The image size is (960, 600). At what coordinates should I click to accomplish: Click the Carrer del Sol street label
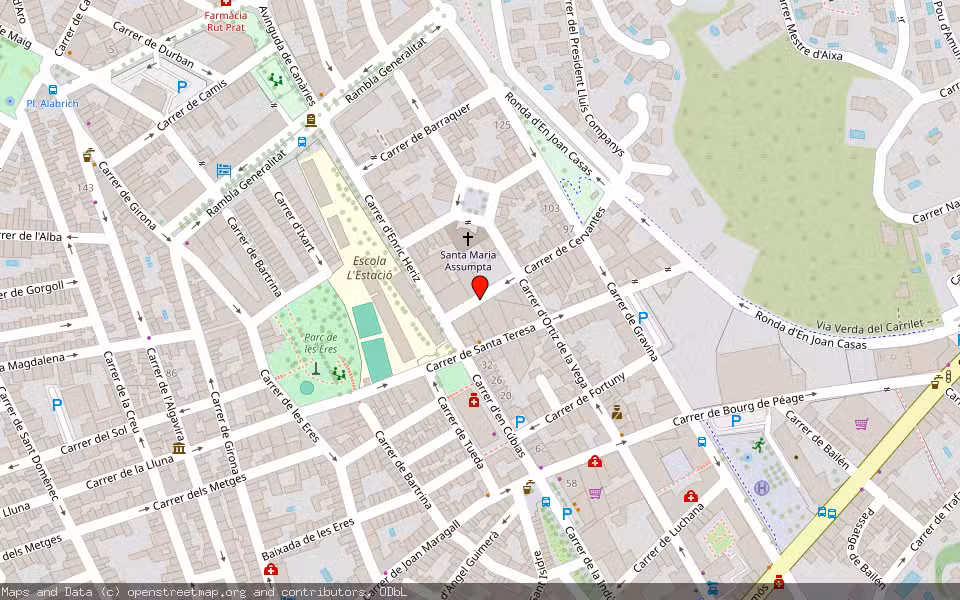[x=94, y=441]
